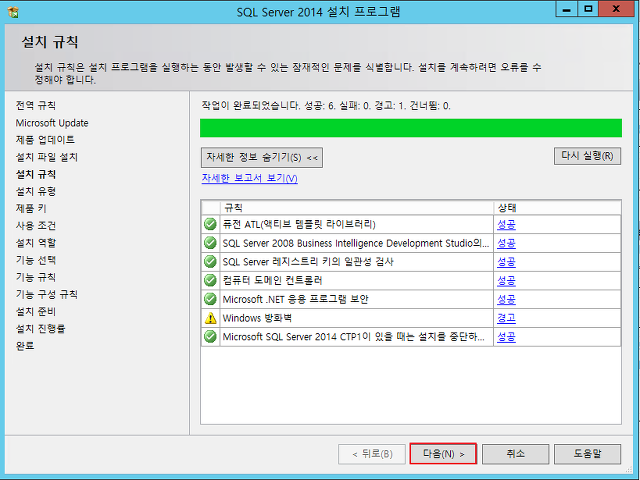
Task: Select the 사용 조건 step
Action: click(x=36, y=226)
